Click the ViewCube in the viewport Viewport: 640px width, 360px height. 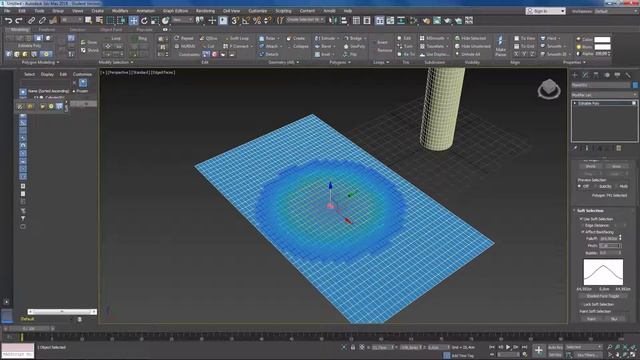pos(549,89)
